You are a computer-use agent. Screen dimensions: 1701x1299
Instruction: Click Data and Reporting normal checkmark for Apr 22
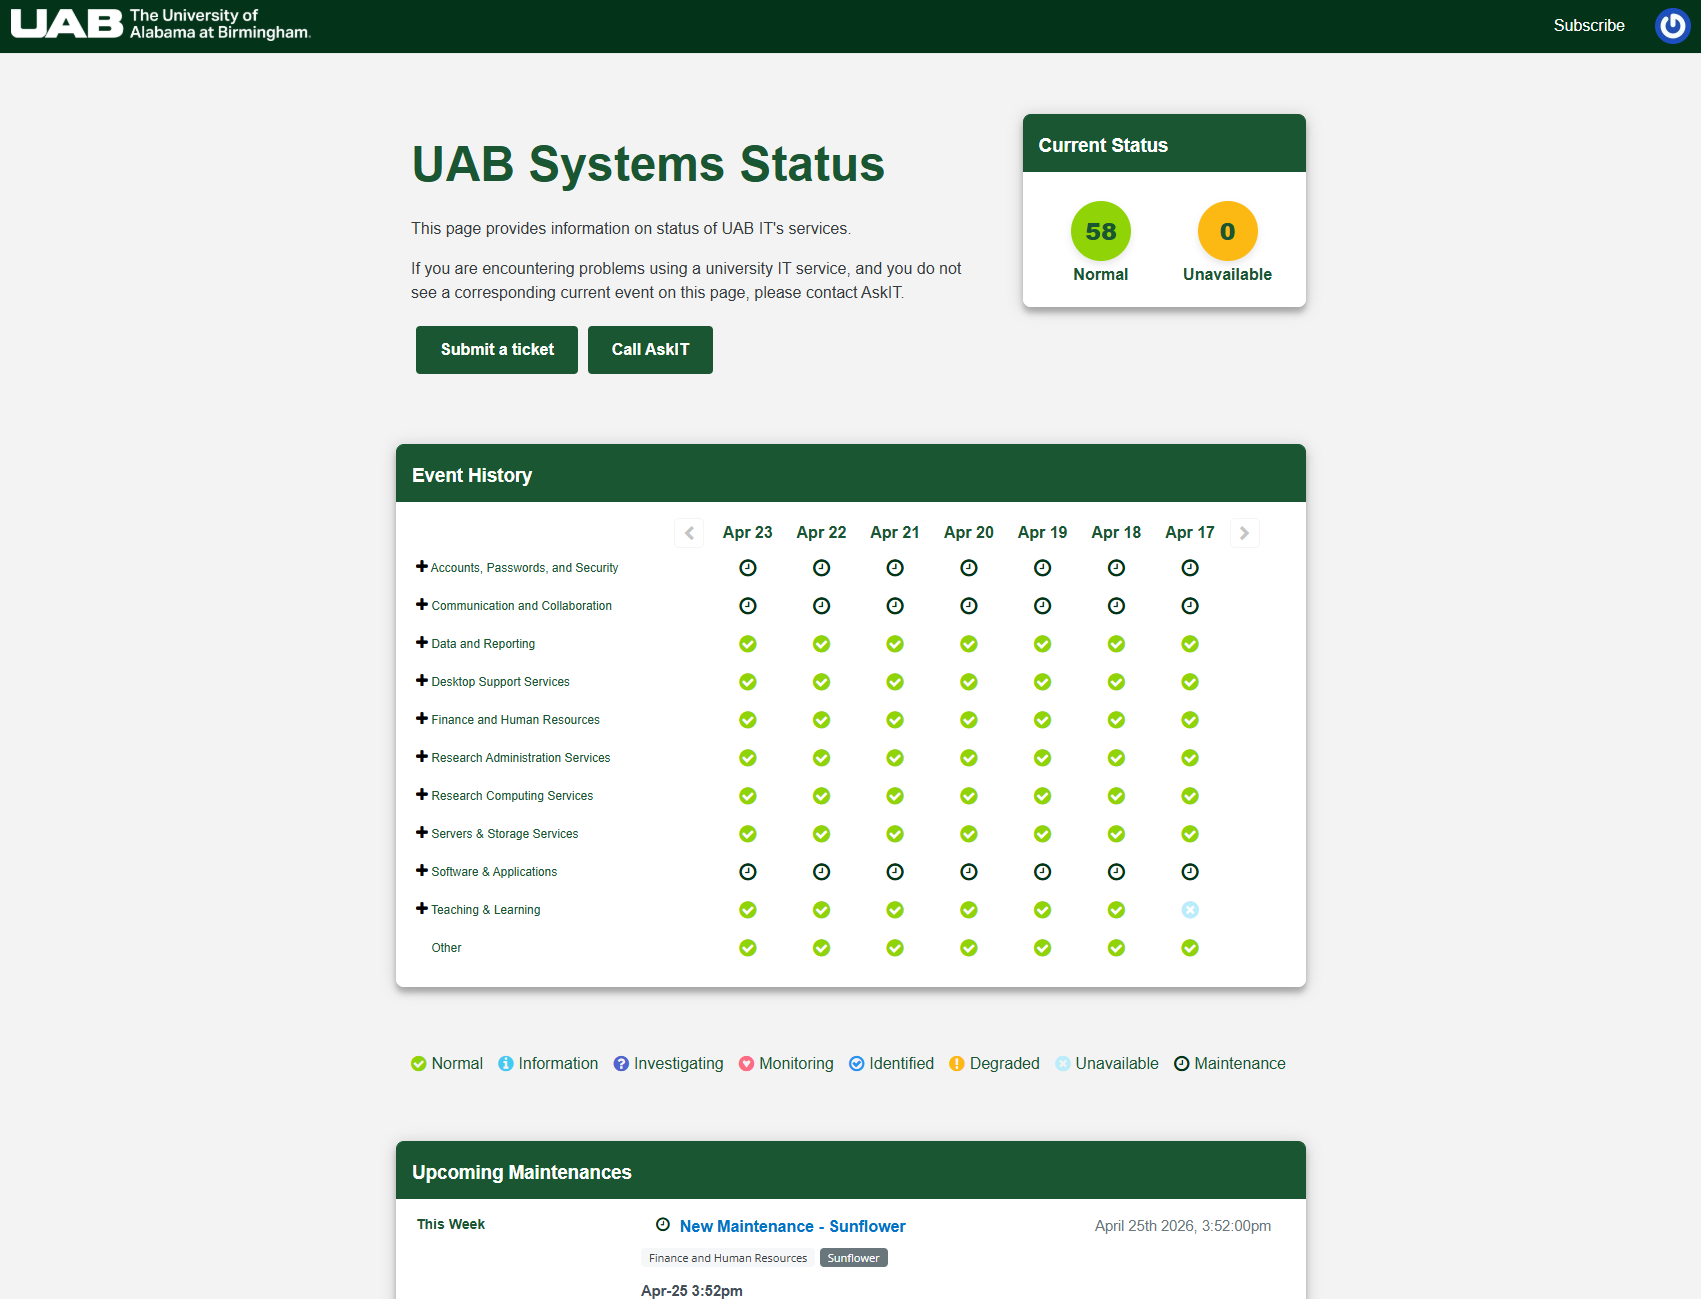821,644
